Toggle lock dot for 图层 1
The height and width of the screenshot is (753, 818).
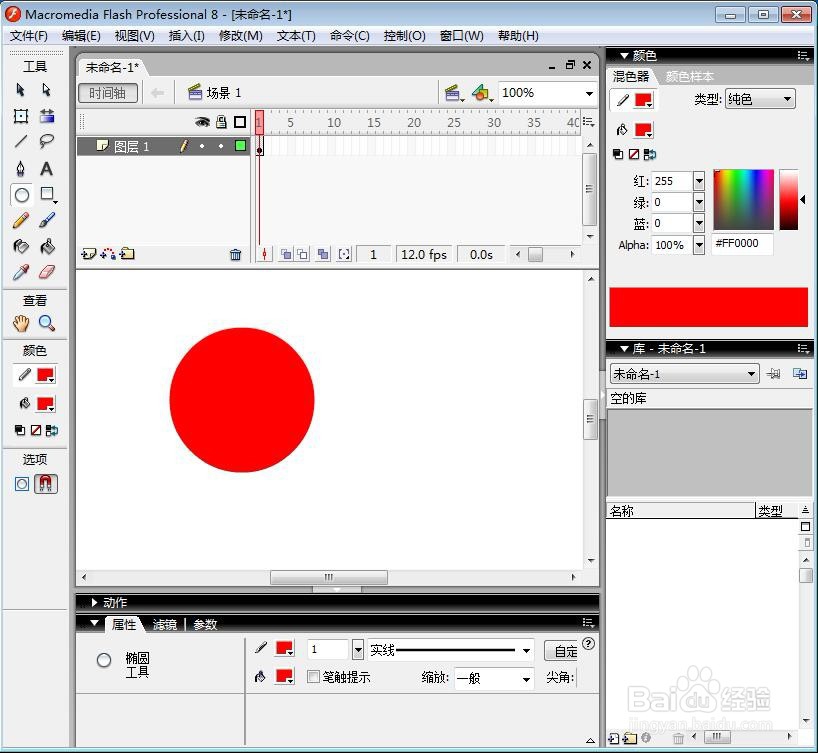tap(221, 146)
